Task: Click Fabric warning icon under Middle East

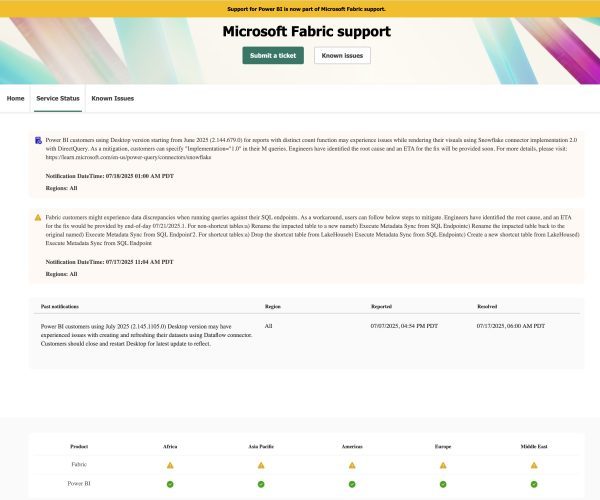Action: click(534, 465)
